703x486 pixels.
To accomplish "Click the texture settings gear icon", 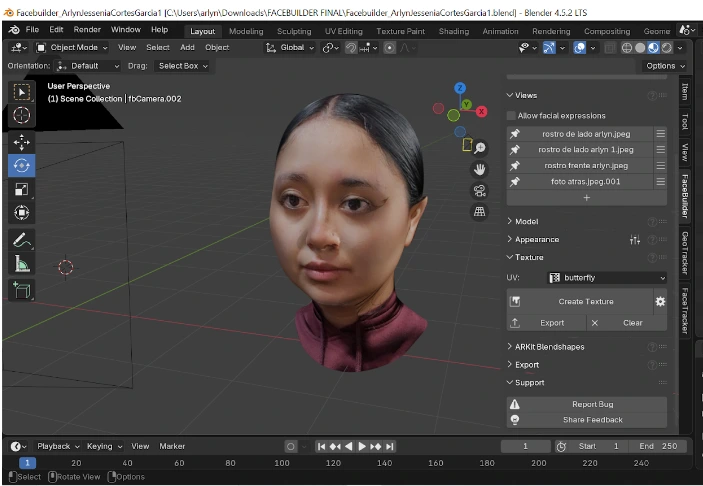I will (x=660, y=301).
